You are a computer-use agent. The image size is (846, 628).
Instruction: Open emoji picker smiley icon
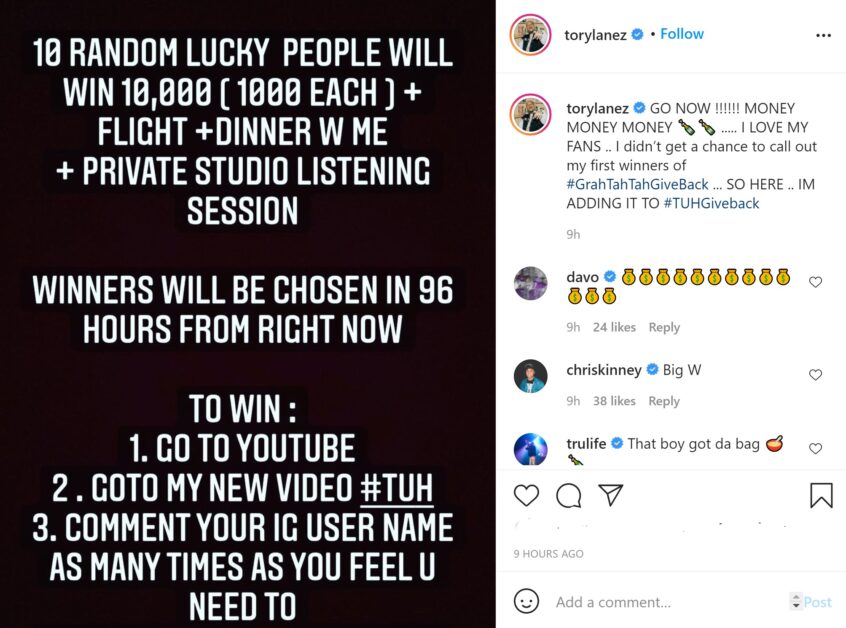click(x=526, y=601)
